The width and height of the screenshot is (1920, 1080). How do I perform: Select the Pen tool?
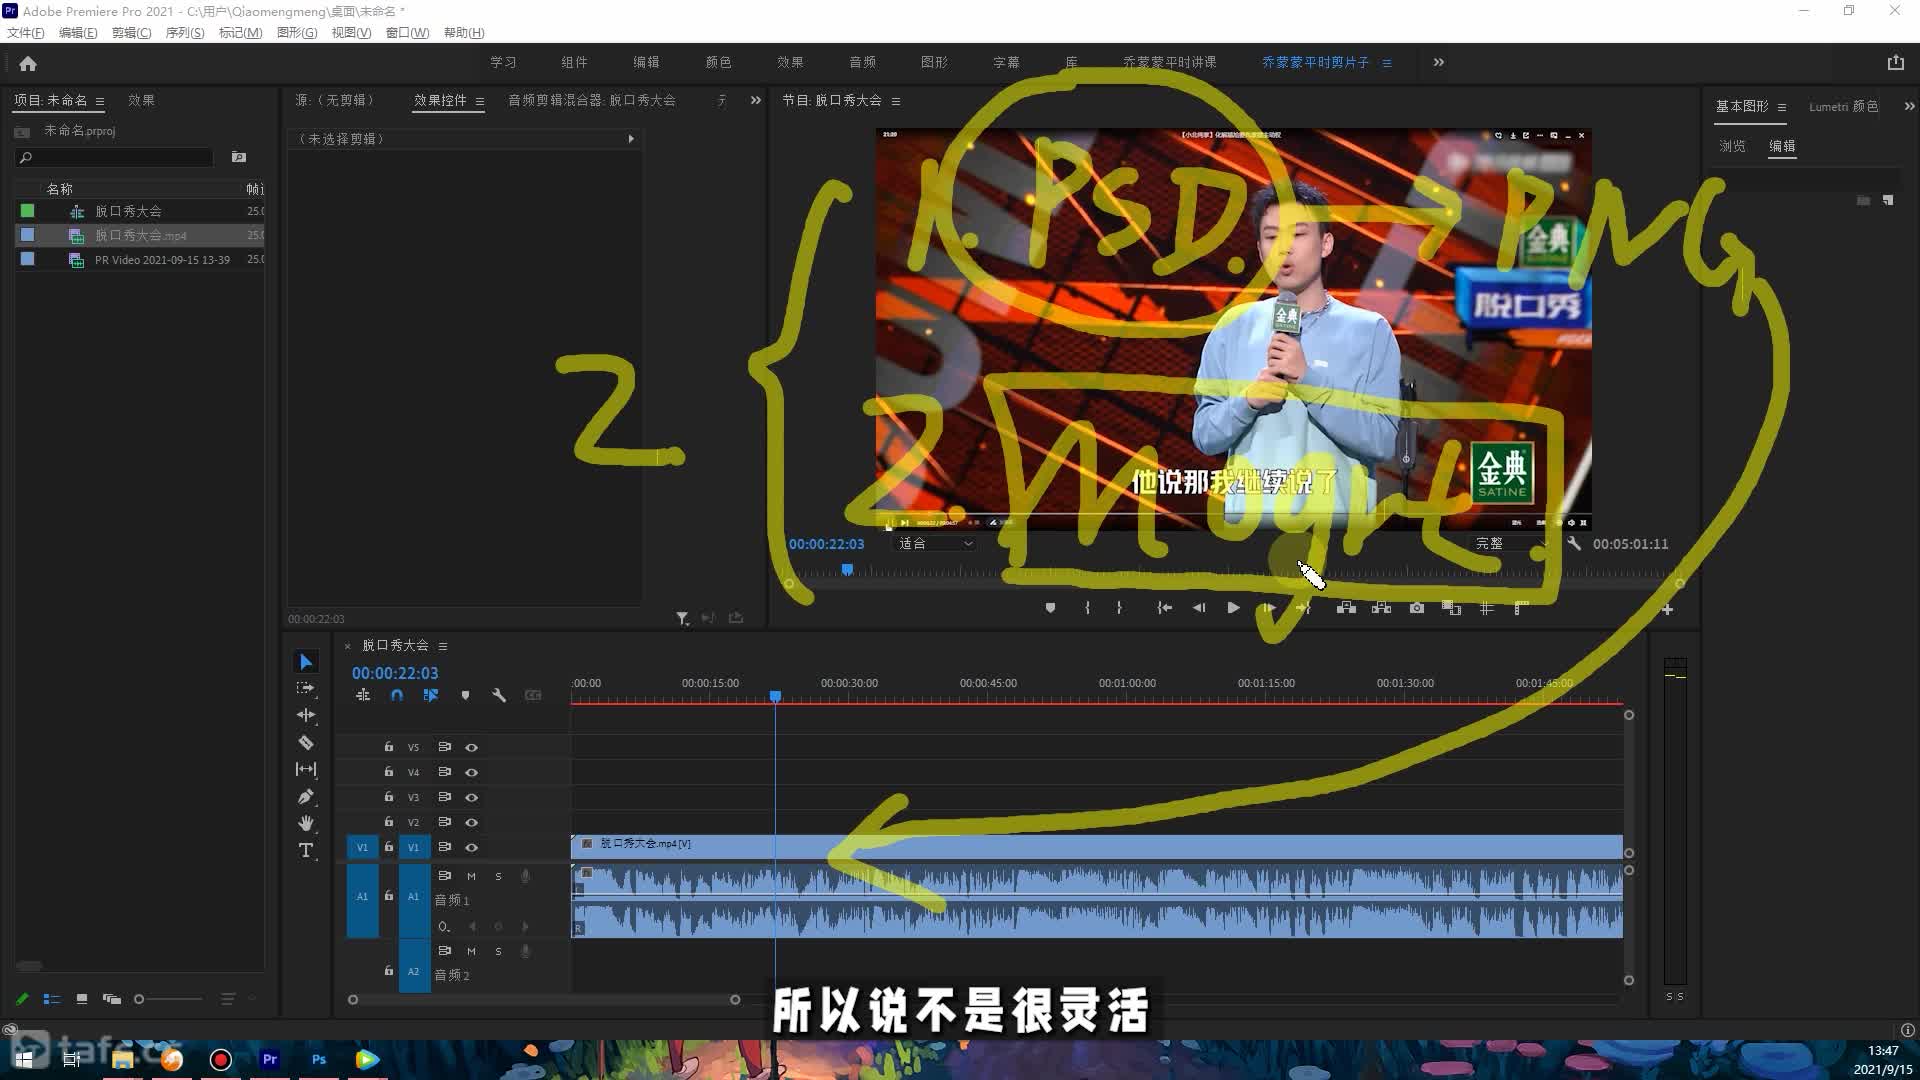click(306, 797)
